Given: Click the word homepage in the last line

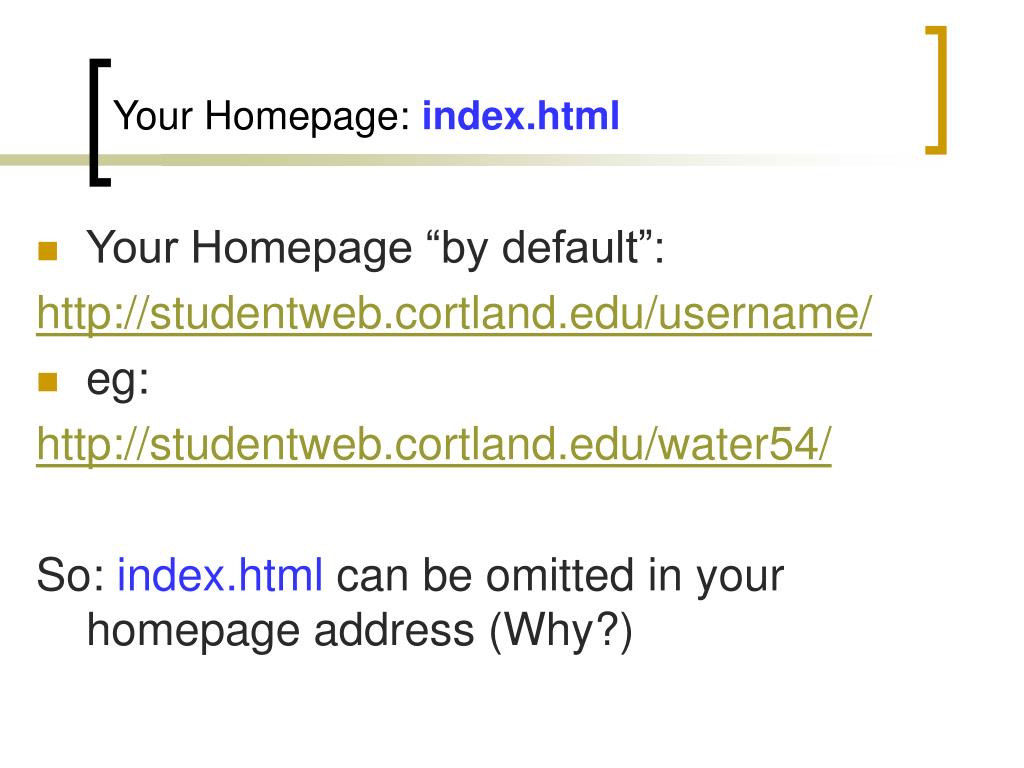Looking at the screenshot, I should click(194, 633).
